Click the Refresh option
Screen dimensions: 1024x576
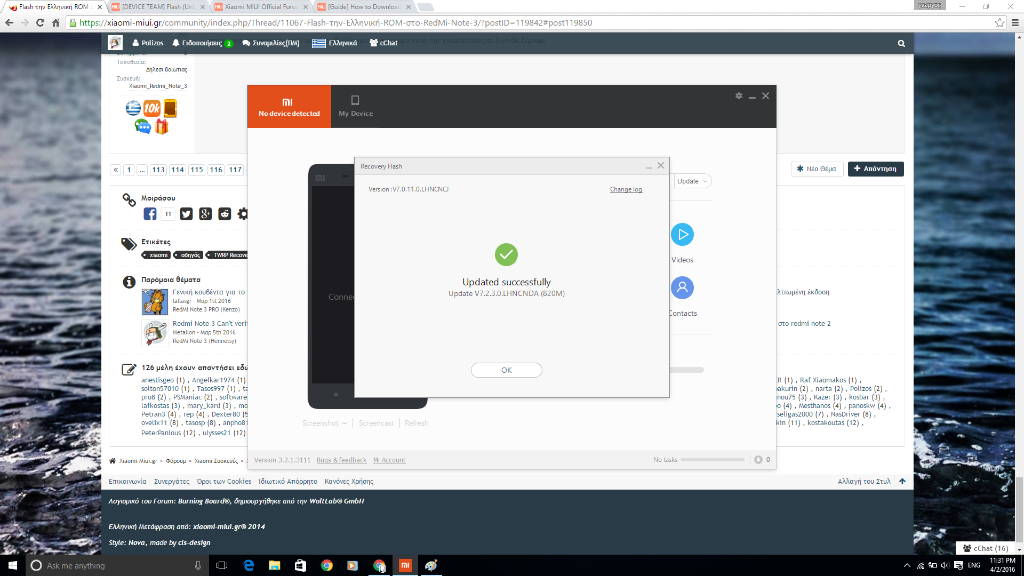point(416,423)
